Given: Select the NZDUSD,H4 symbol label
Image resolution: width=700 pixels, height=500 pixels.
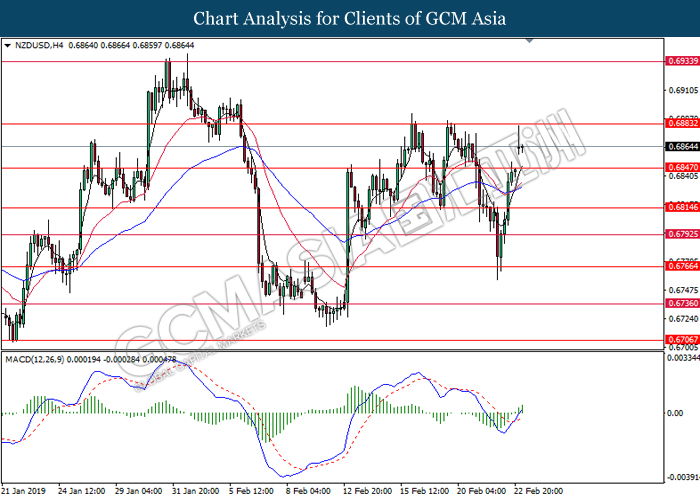Looking at the screenshot, I should click(37, 47).
